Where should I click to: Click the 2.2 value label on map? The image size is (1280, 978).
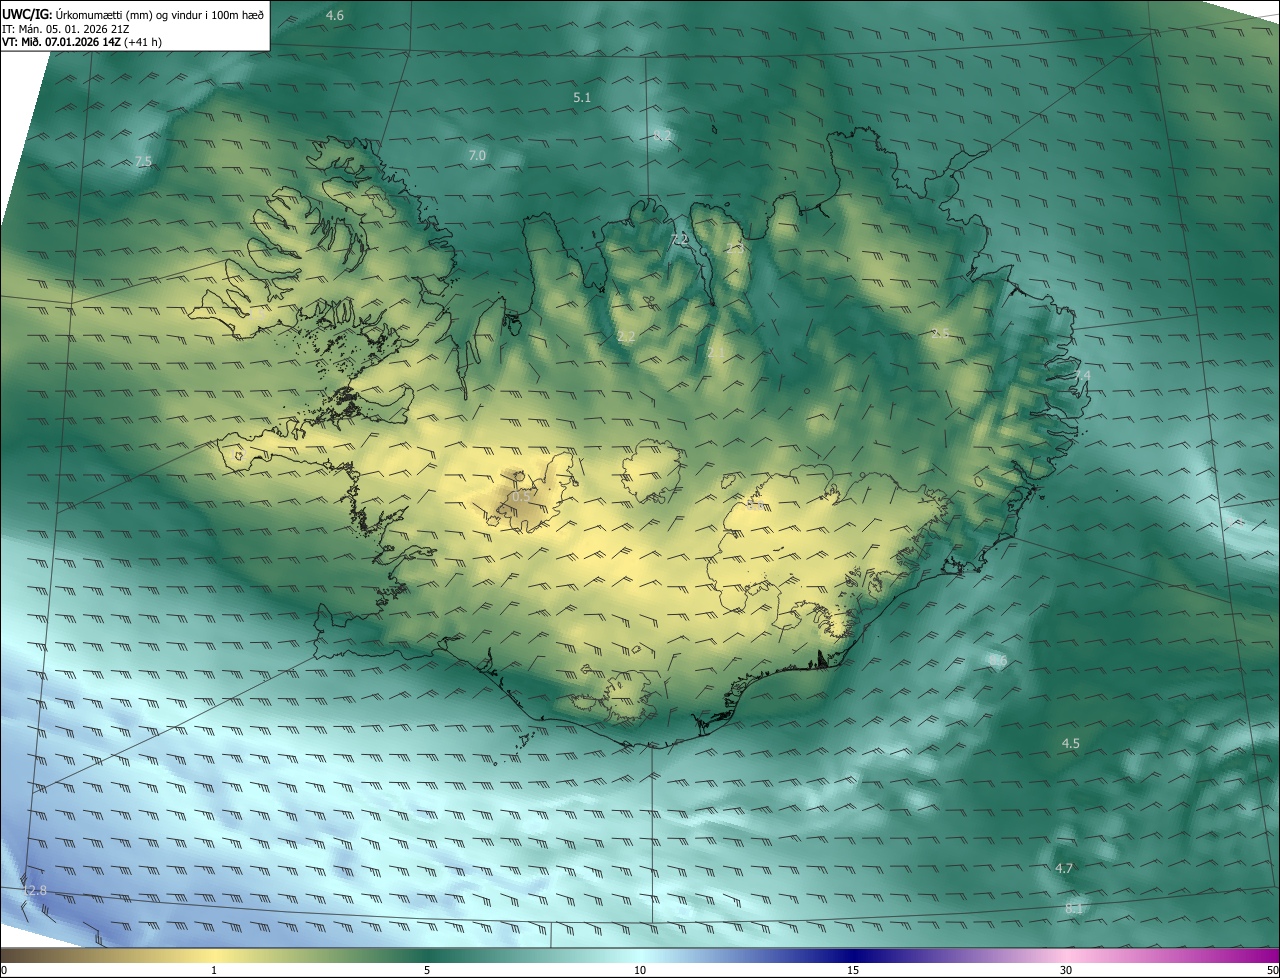pos(626,336)
